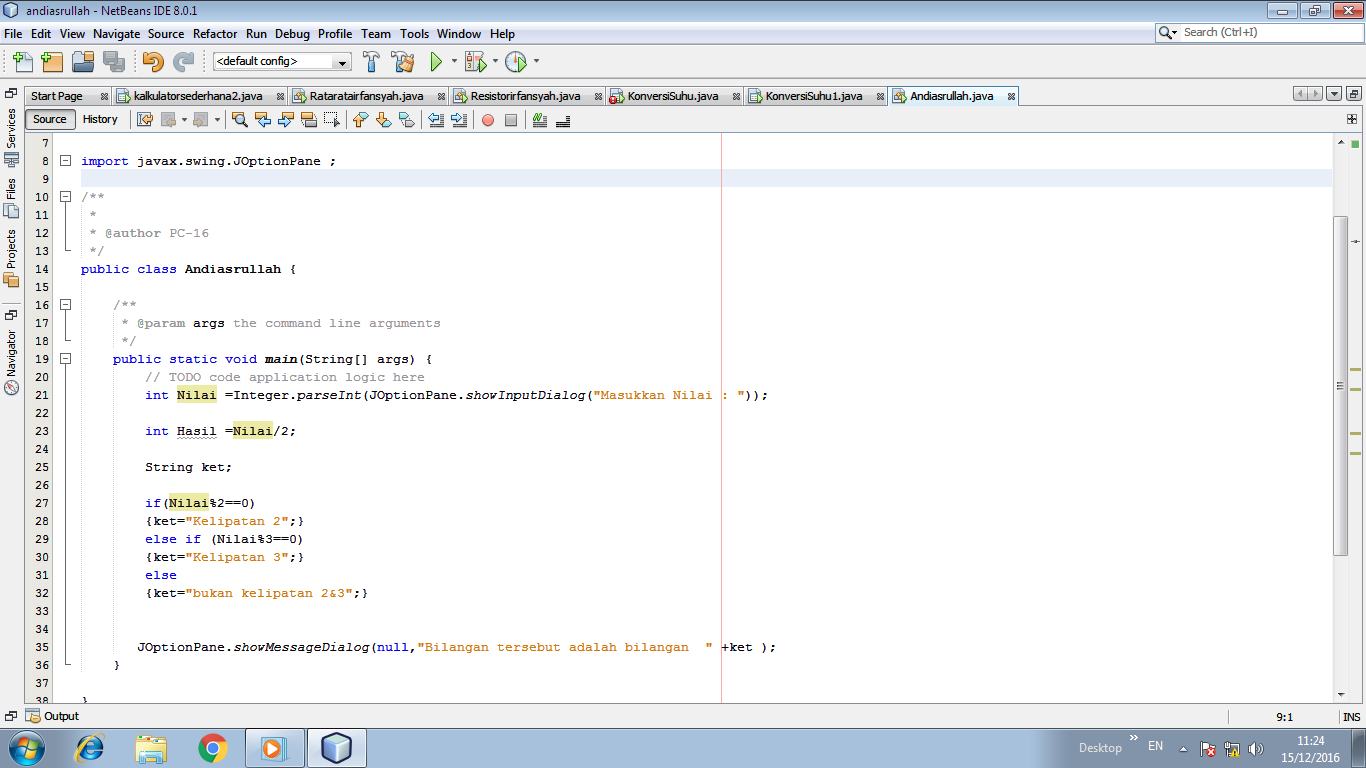Close the Andiasrullah.java tab
Image resolution: width=1366 pixels, height=768 pixels.
pyautogui.click(x=1011, y=97)
